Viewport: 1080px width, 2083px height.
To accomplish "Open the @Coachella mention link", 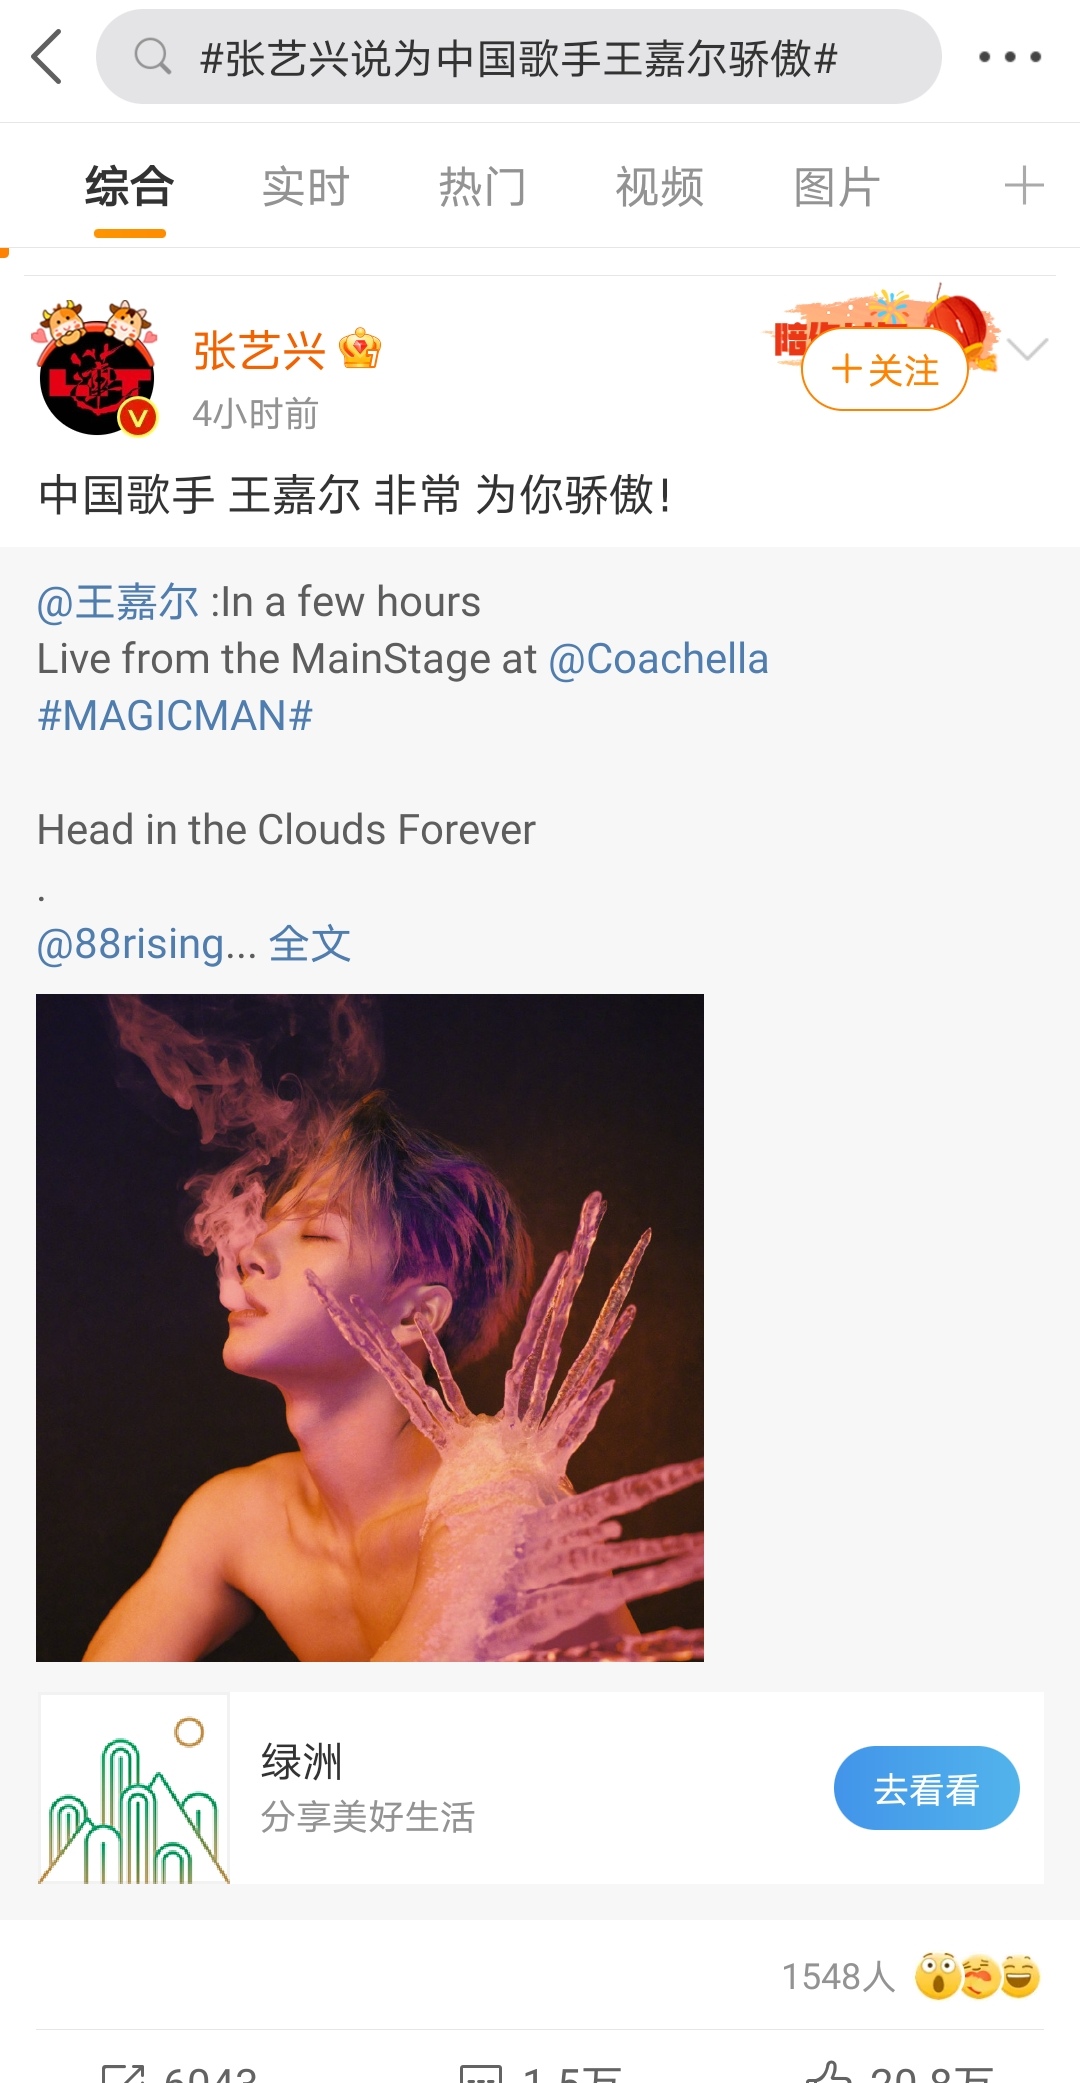I will [658, 659].
